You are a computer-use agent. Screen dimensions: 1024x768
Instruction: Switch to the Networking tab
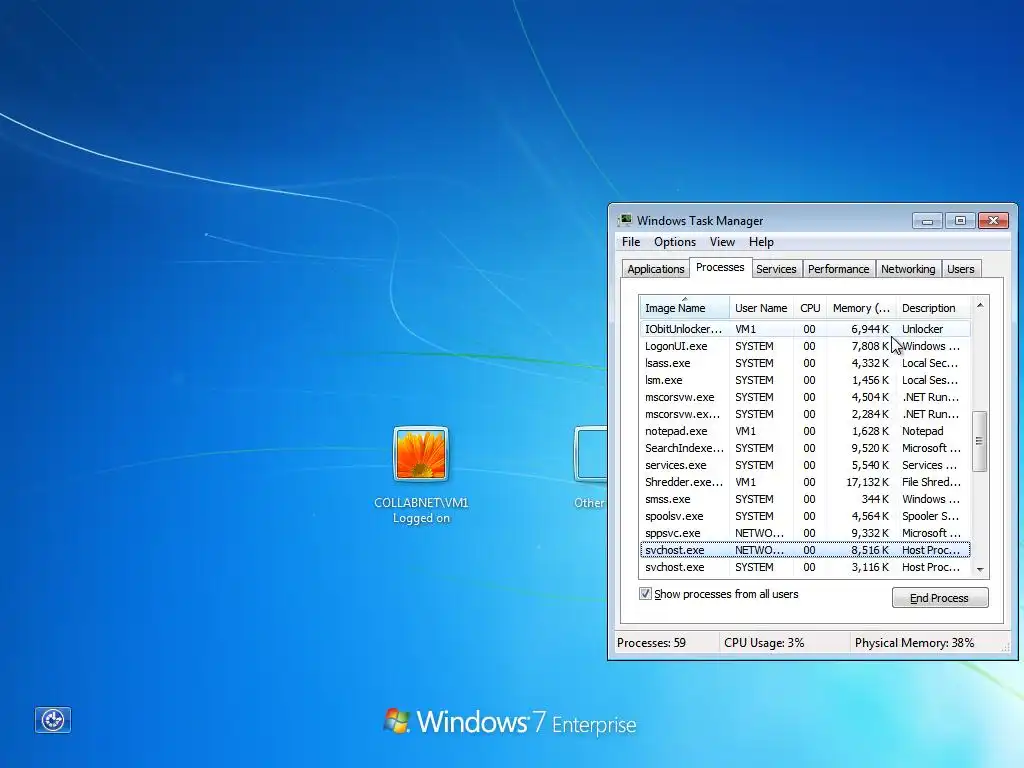[908, 269]
